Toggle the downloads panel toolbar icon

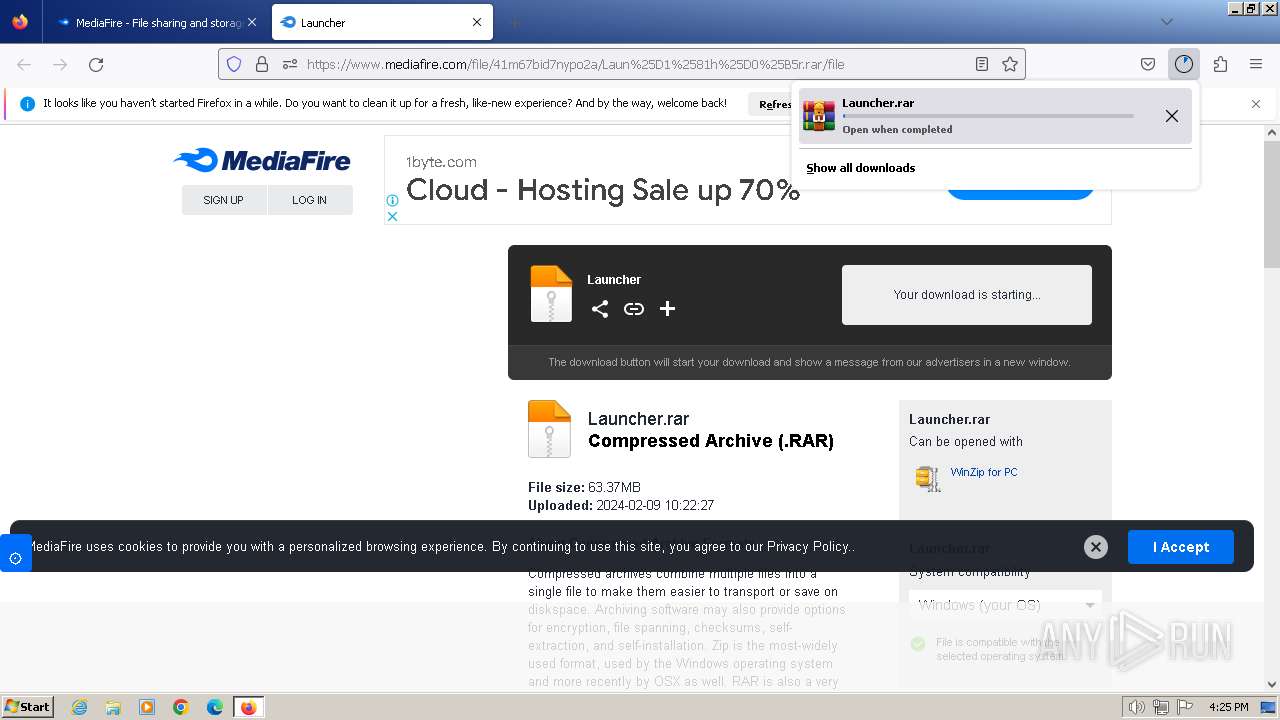1184,64
